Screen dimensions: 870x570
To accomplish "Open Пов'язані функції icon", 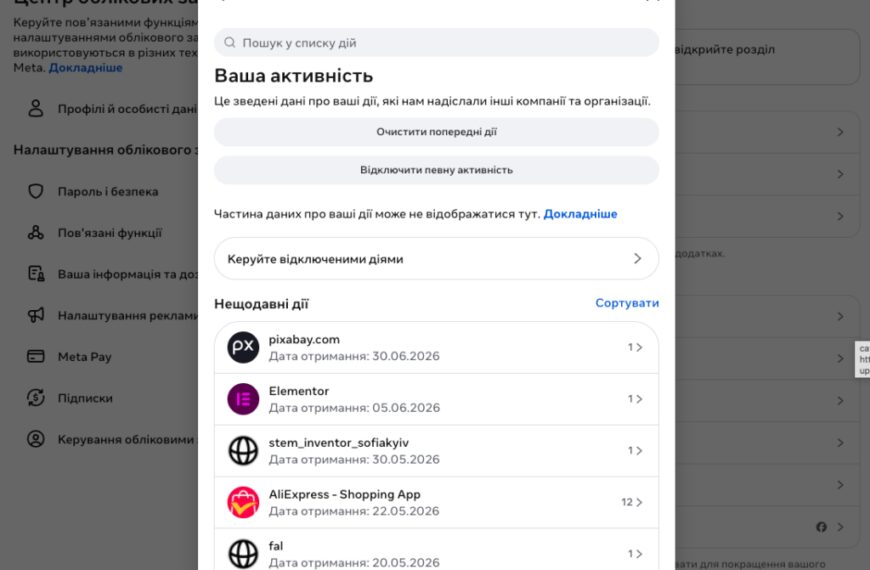I will (x=36, y=233).
